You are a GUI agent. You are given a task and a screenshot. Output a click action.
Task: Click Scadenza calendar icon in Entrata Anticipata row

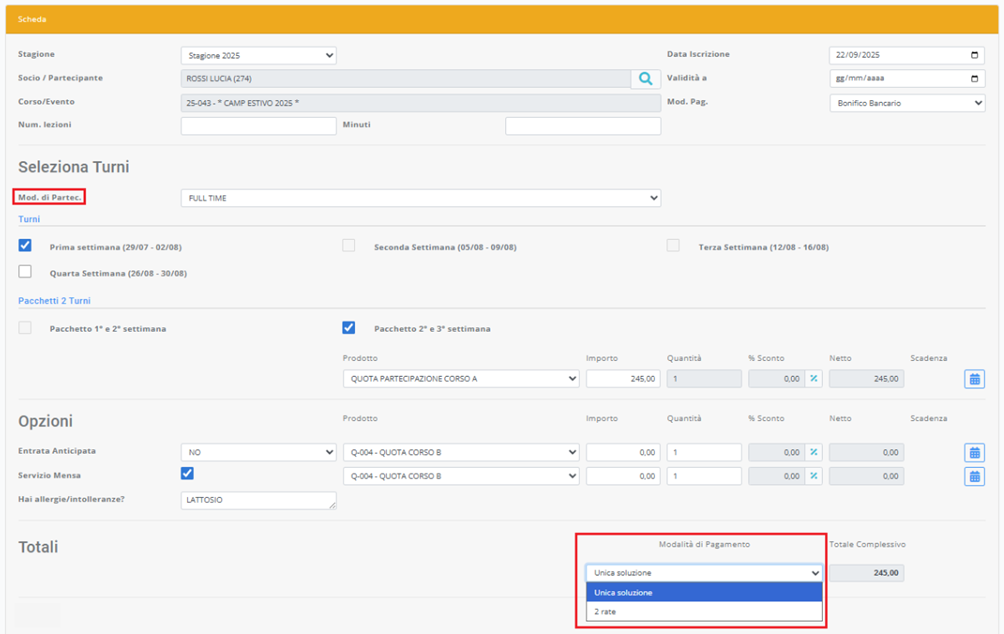pos(974,452)
